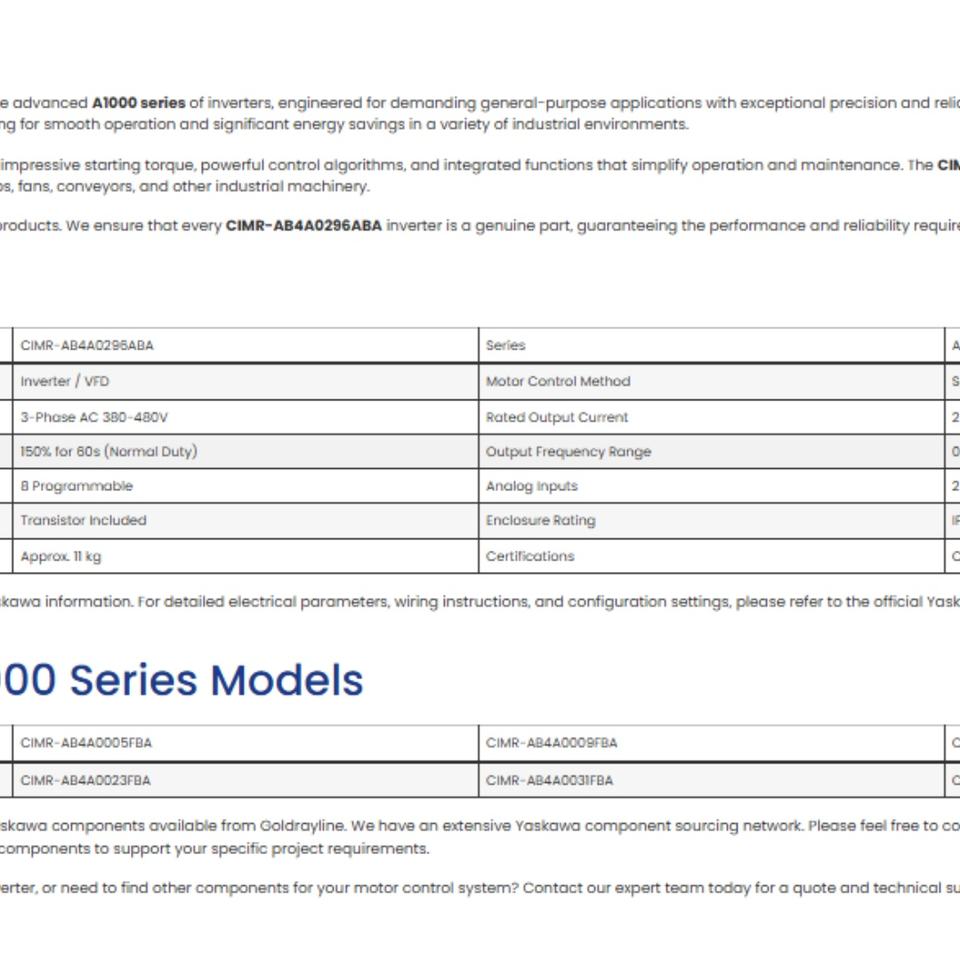Image resolution: width=960 pixels, height=960 pixels.
Task: Select the Inverter / VFD cell
Action: [246, 381]
